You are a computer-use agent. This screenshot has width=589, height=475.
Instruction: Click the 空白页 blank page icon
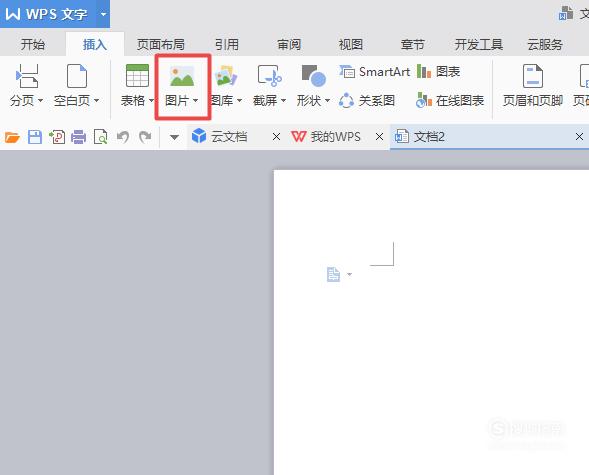tap(77, 76)
